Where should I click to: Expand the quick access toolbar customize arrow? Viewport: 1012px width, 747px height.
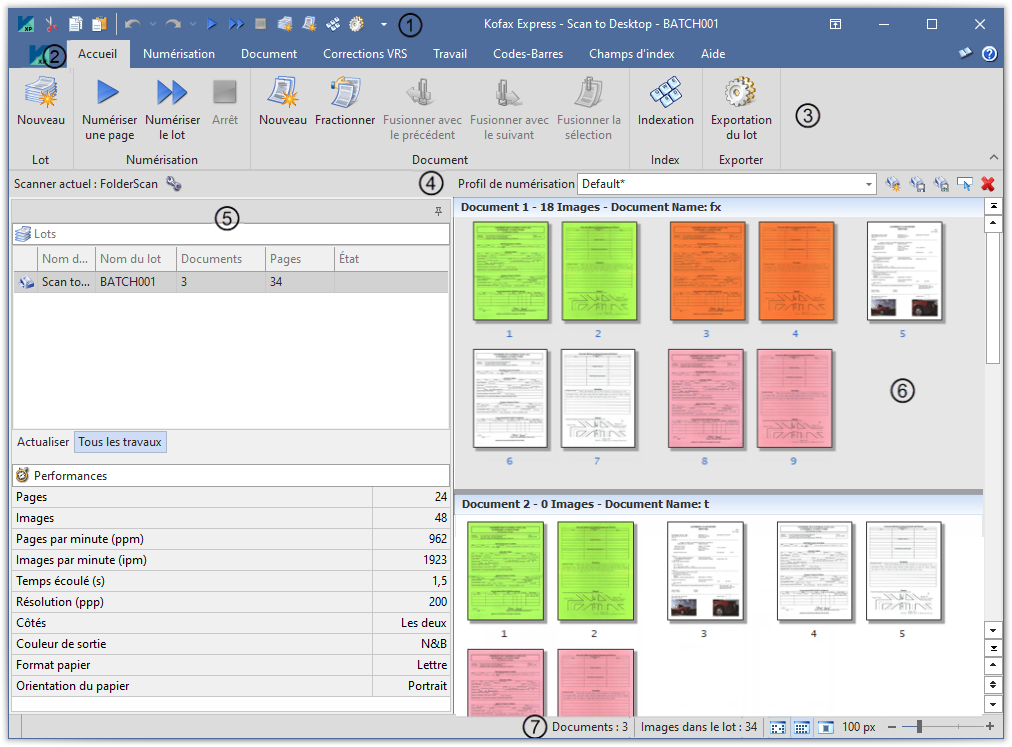[x=383, y=24]
